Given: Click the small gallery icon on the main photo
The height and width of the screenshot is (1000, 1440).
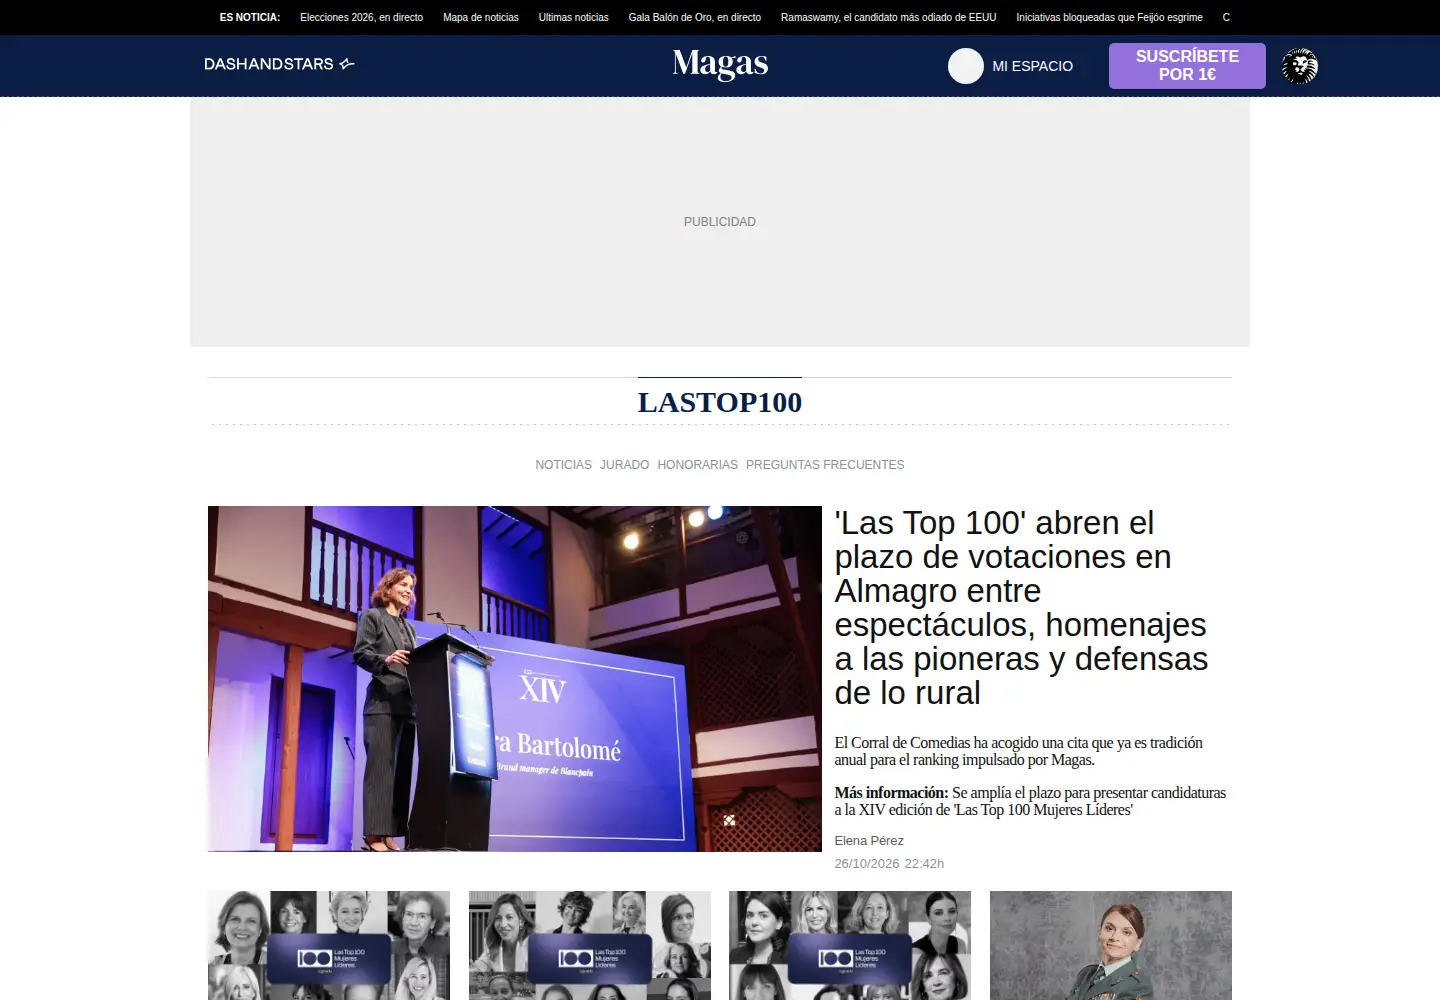Looking at the screenshot, I should coord(730,820).
